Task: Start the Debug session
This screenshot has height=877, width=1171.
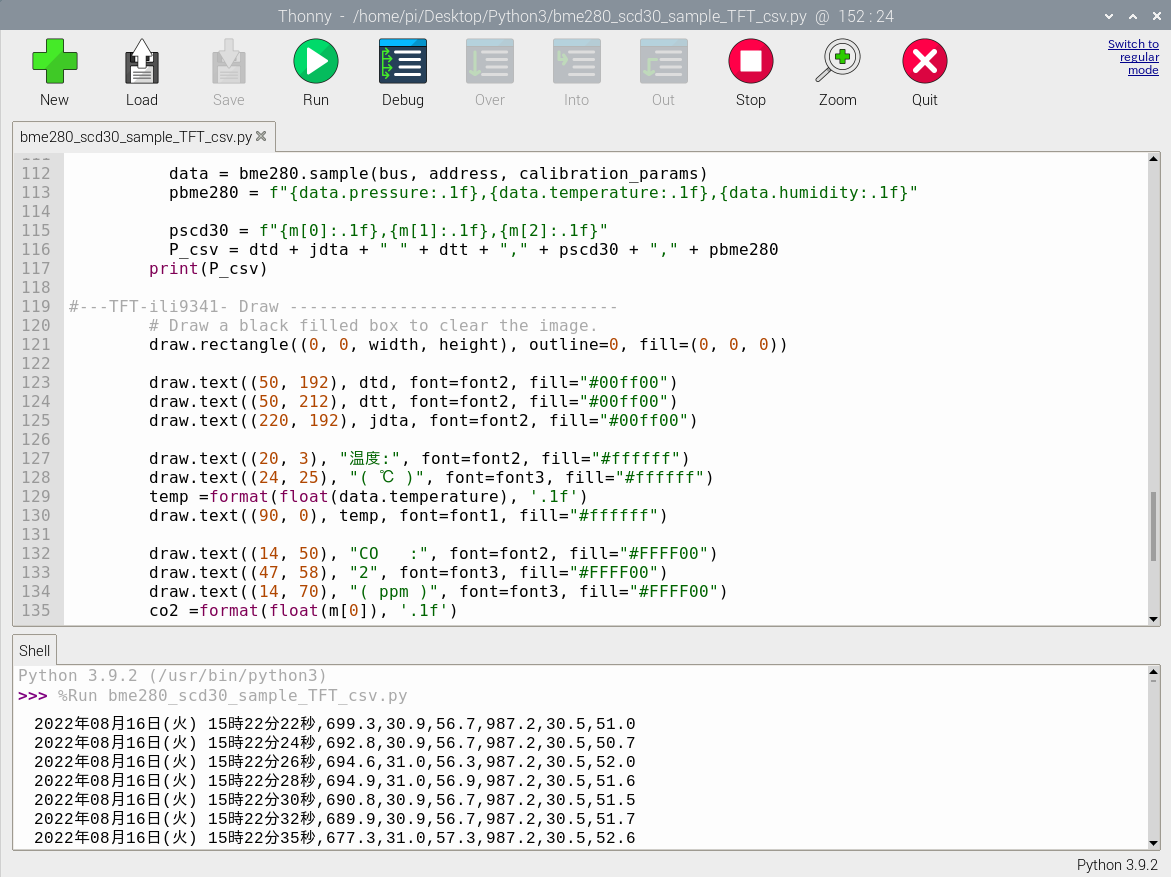Action: (x=402, y=61)
